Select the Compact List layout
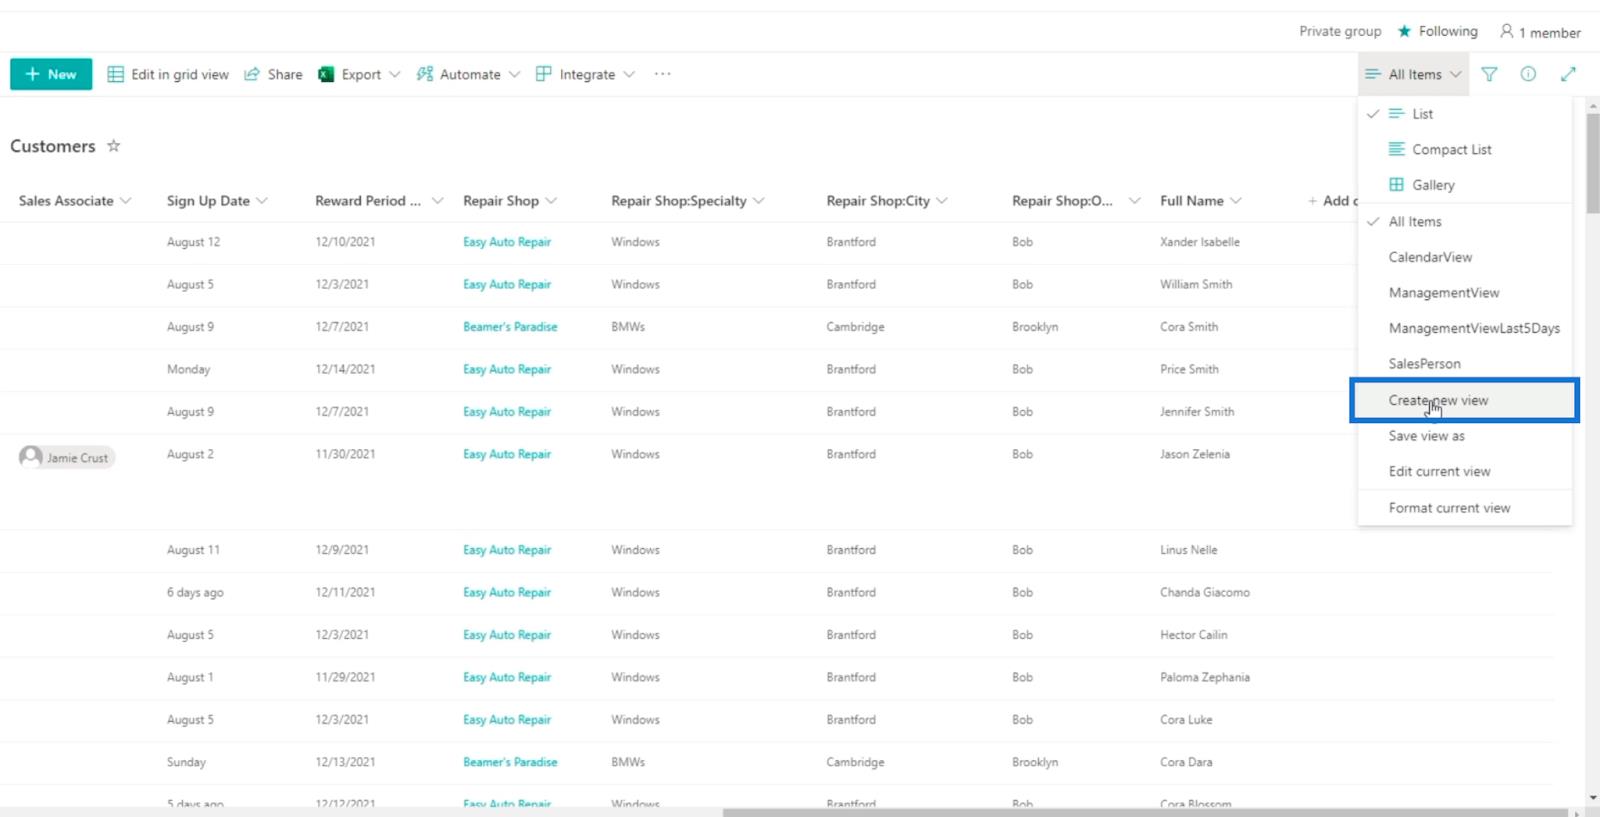The height and width of the screenshot is (817, 1600). [1465, 149]
